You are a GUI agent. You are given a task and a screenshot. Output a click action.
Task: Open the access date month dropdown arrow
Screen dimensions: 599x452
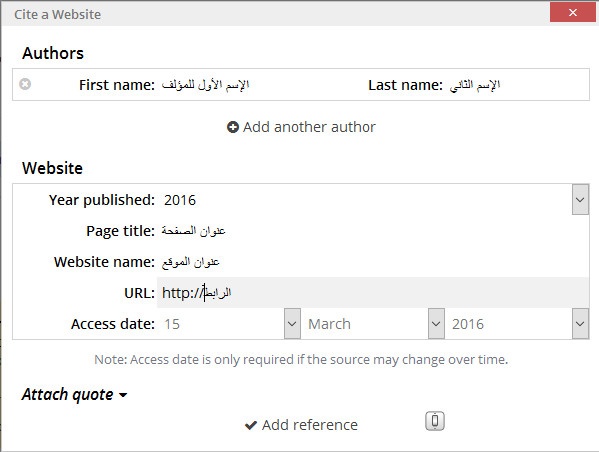click(x=436, y=324)
